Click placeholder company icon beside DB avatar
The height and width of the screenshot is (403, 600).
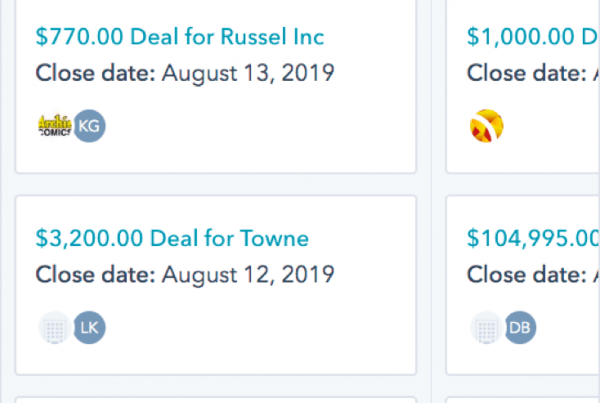[486, 326]
